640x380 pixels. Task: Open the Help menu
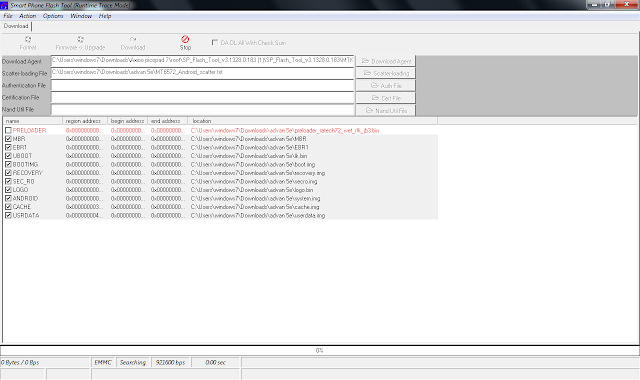coord(105,16)
